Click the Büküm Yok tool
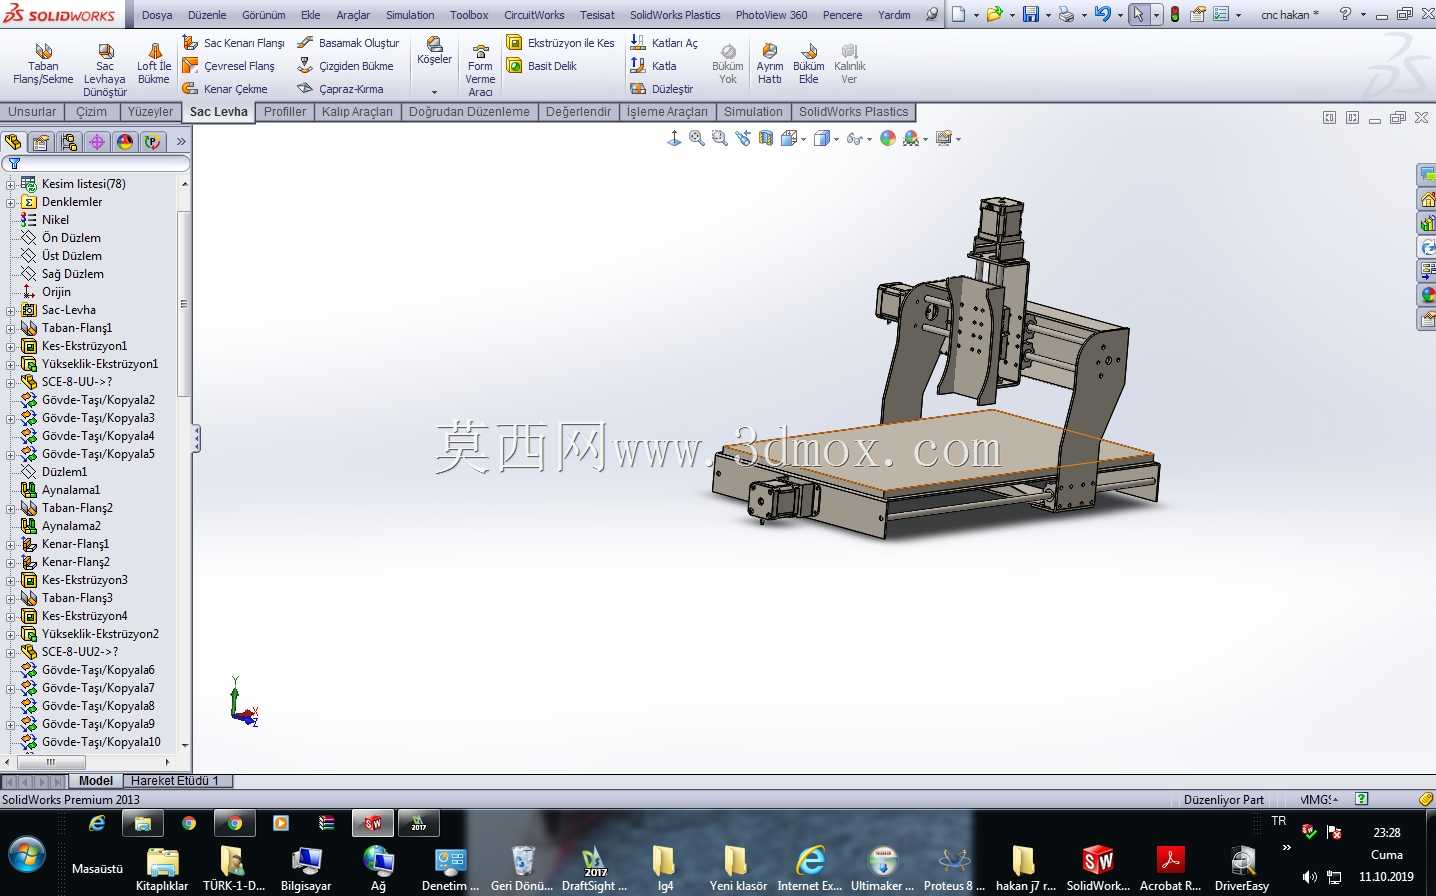The height and width of the screenshot is (896, 1436). (728, 64)
